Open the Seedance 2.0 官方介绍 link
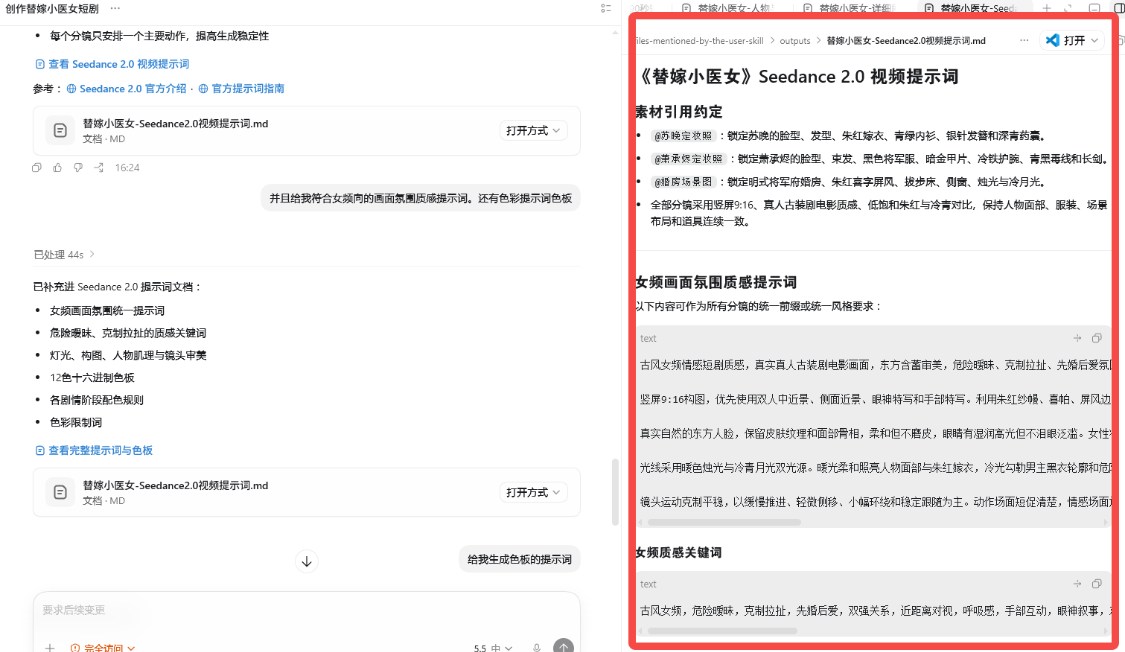This screenshot has height=652, width=1125. (x=126, y=89)
